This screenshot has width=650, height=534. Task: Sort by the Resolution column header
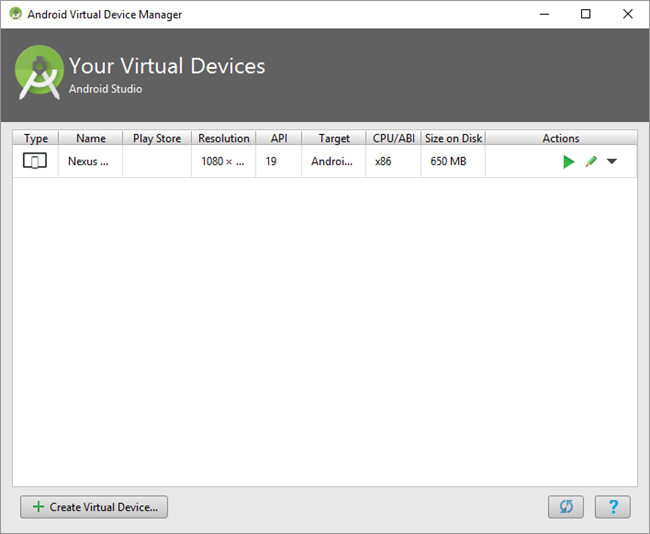(224, 138)
